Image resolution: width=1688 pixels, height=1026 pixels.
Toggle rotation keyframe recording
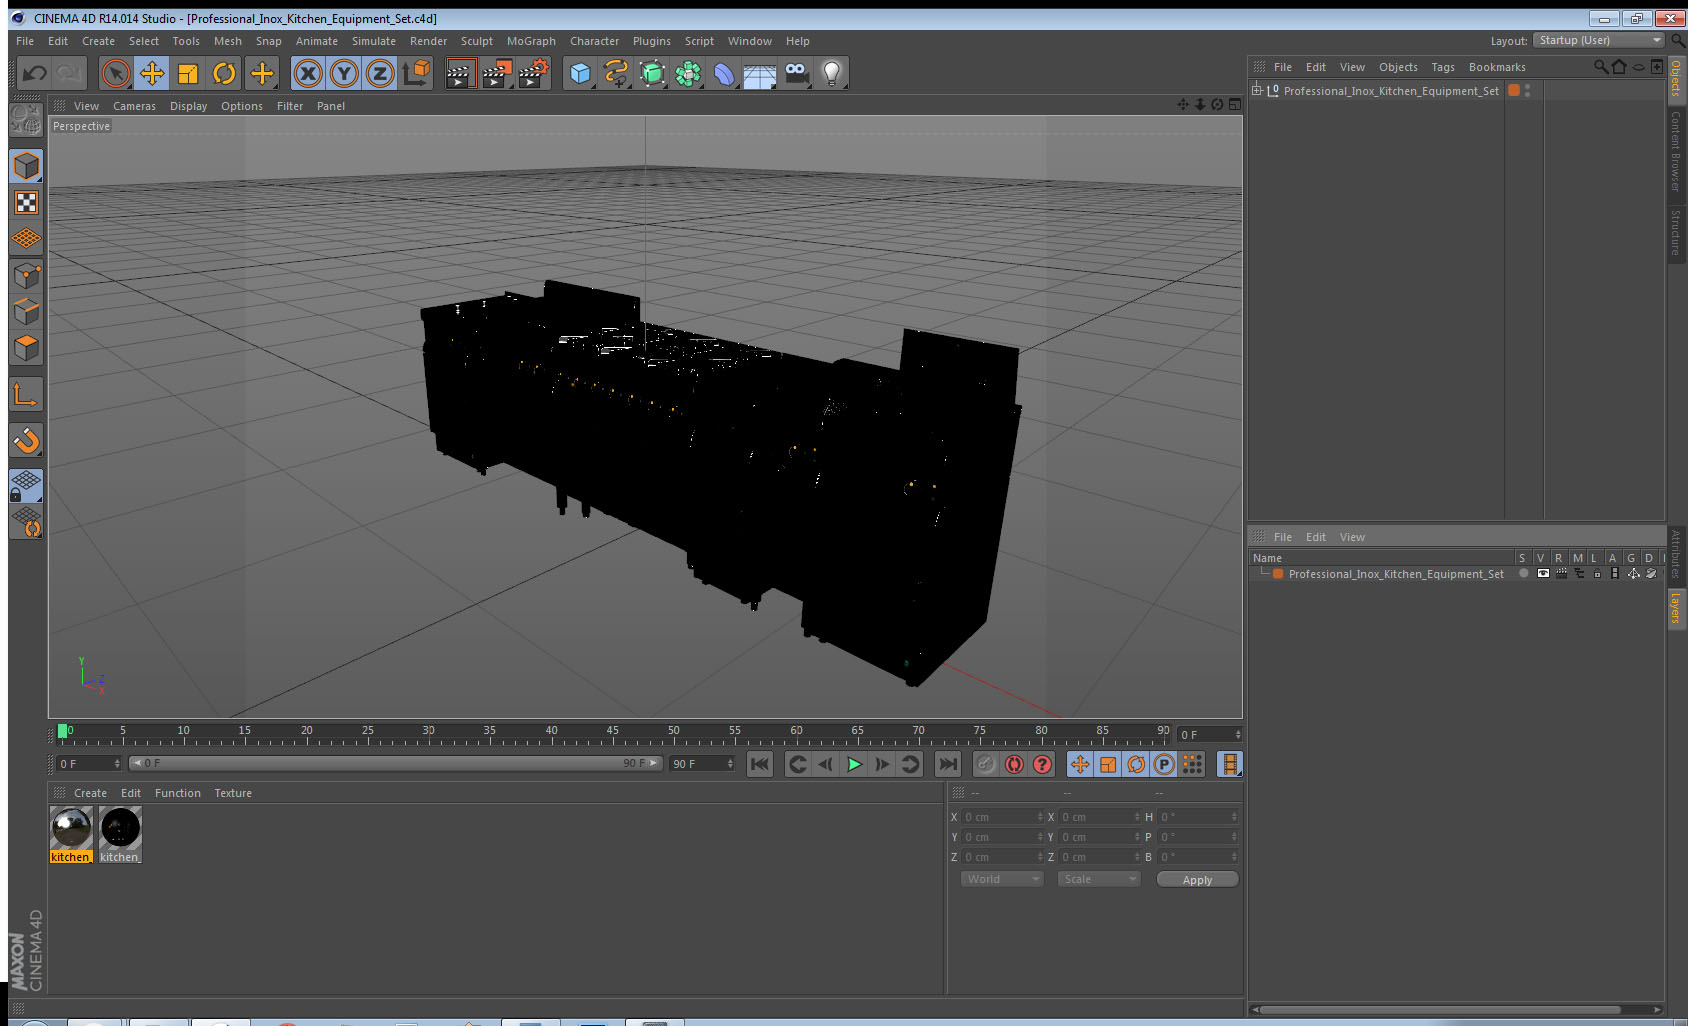tap(1136, 764)
